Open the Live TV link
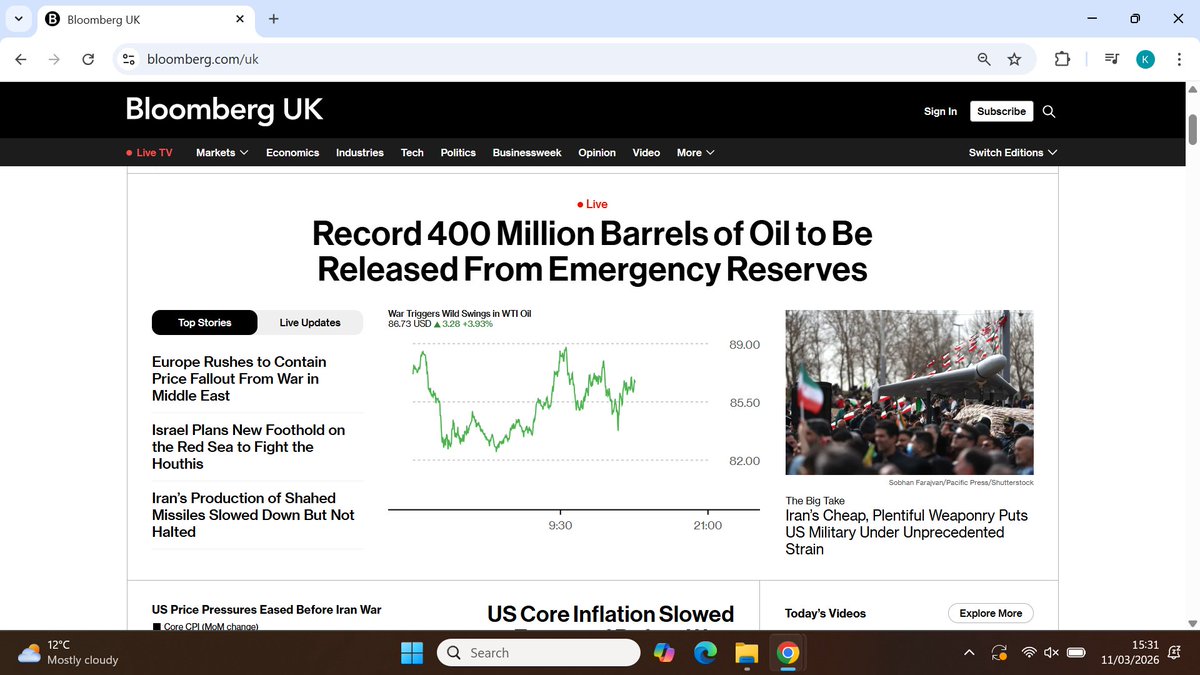The image size is (1200, 675). point(150,153)
